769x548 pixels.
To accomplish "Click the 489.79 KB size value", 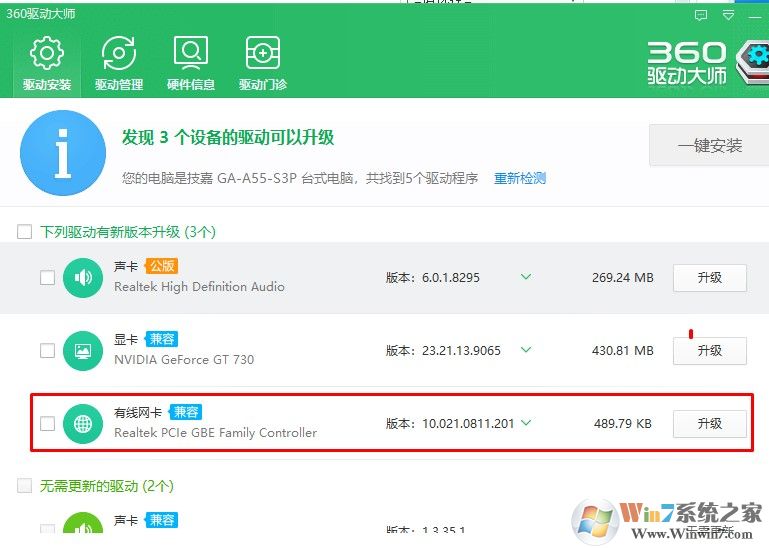I will (623, 423).
